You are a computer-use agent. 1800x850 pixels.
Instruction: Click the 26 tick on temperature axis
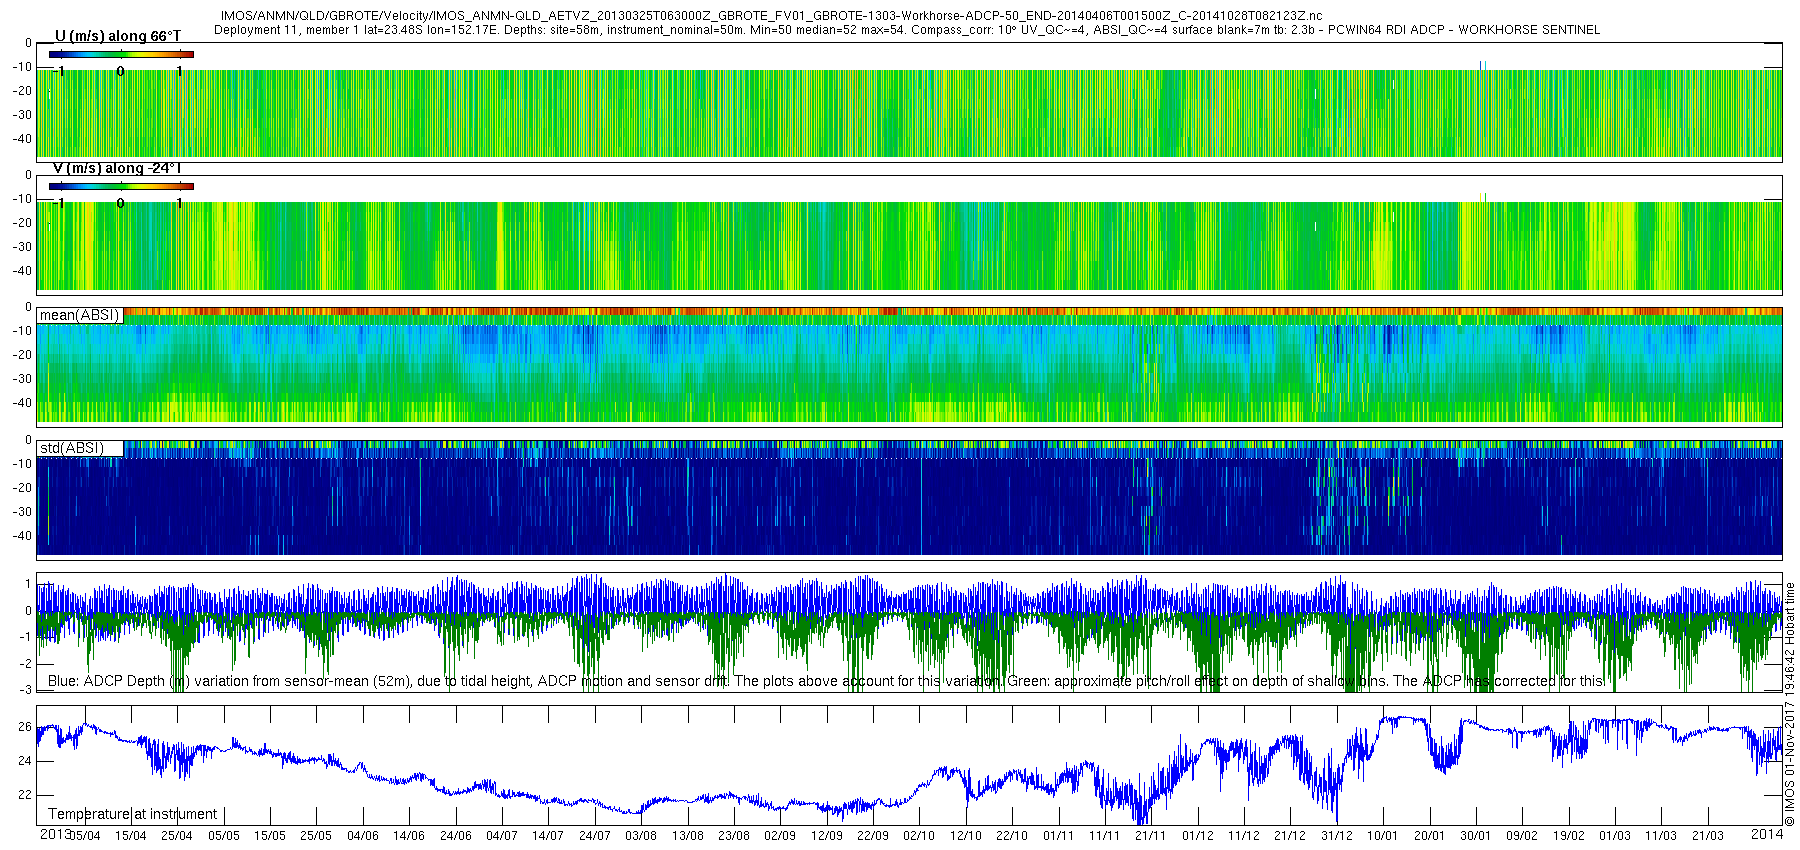pyautogui.click(x=25, y=727)
